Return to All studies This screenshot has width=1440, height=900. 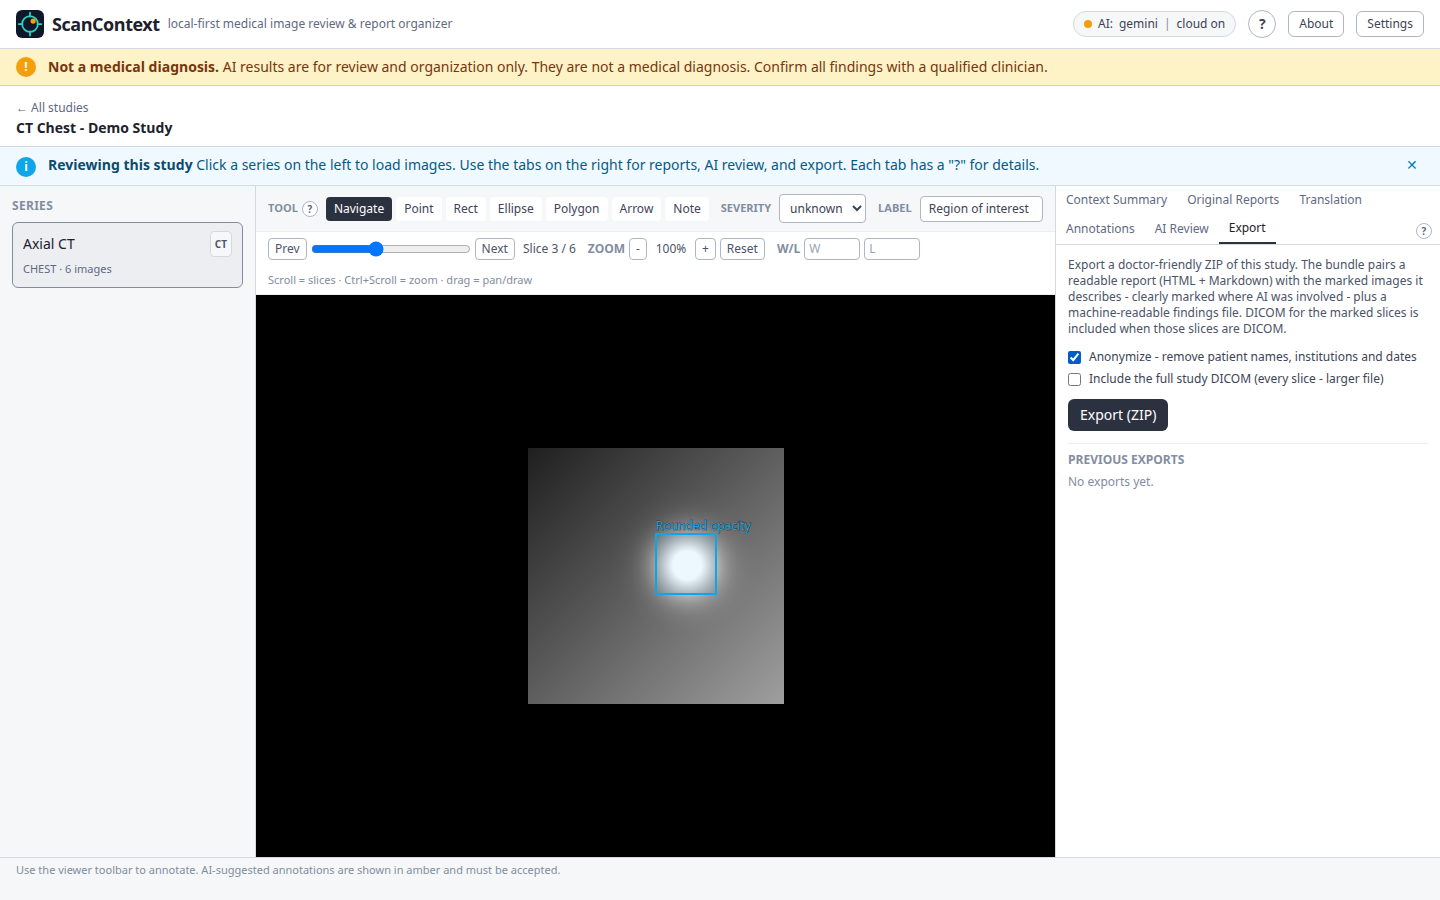[x=53, y=108]
